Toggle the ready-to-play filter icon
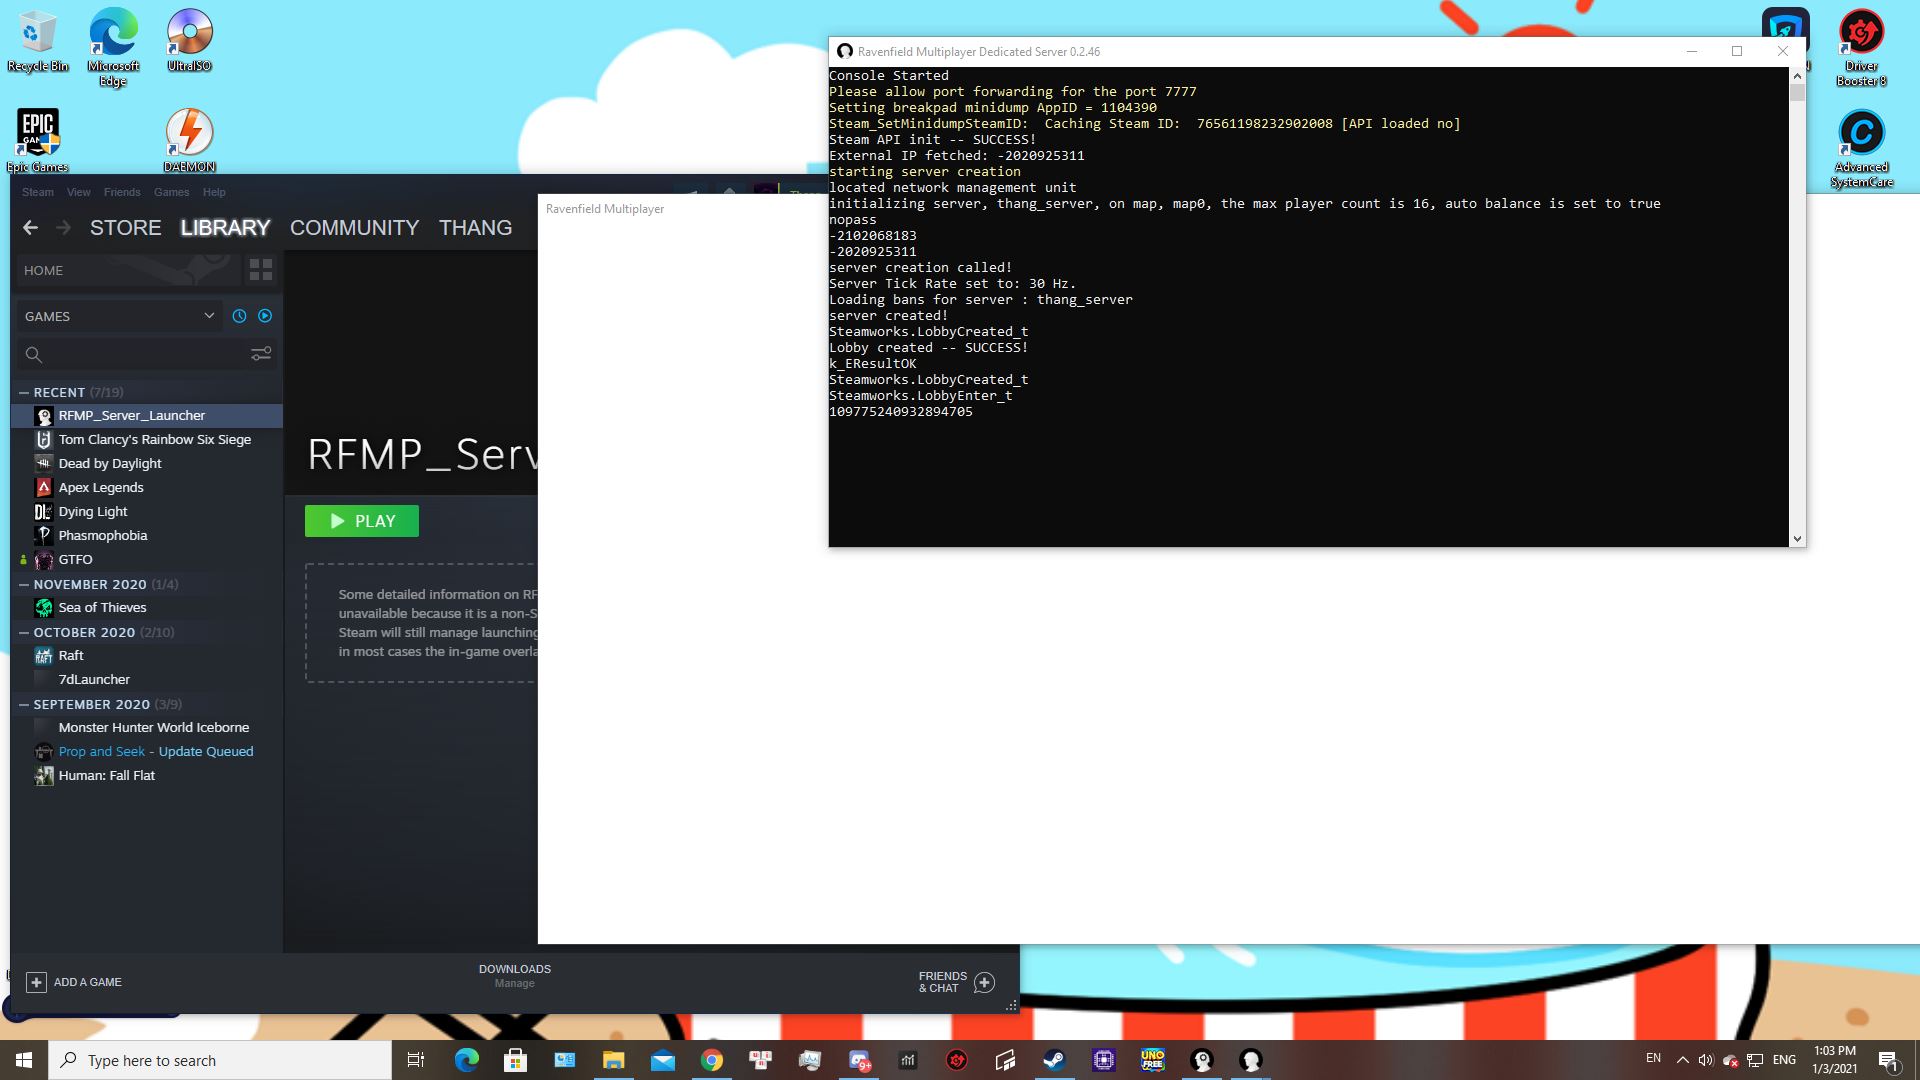The width and height of the screenshot is (1920, 1080). pos(265,316)
